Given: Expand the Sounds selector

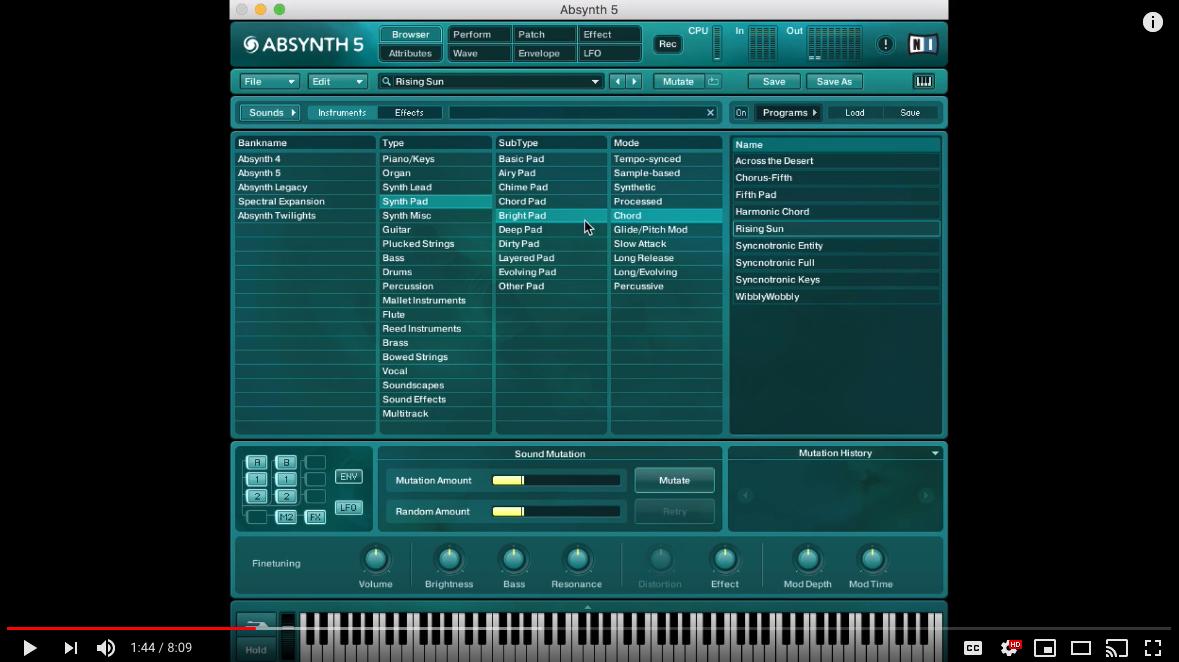Looking at the screenshot, I should (x=269, y=113).
